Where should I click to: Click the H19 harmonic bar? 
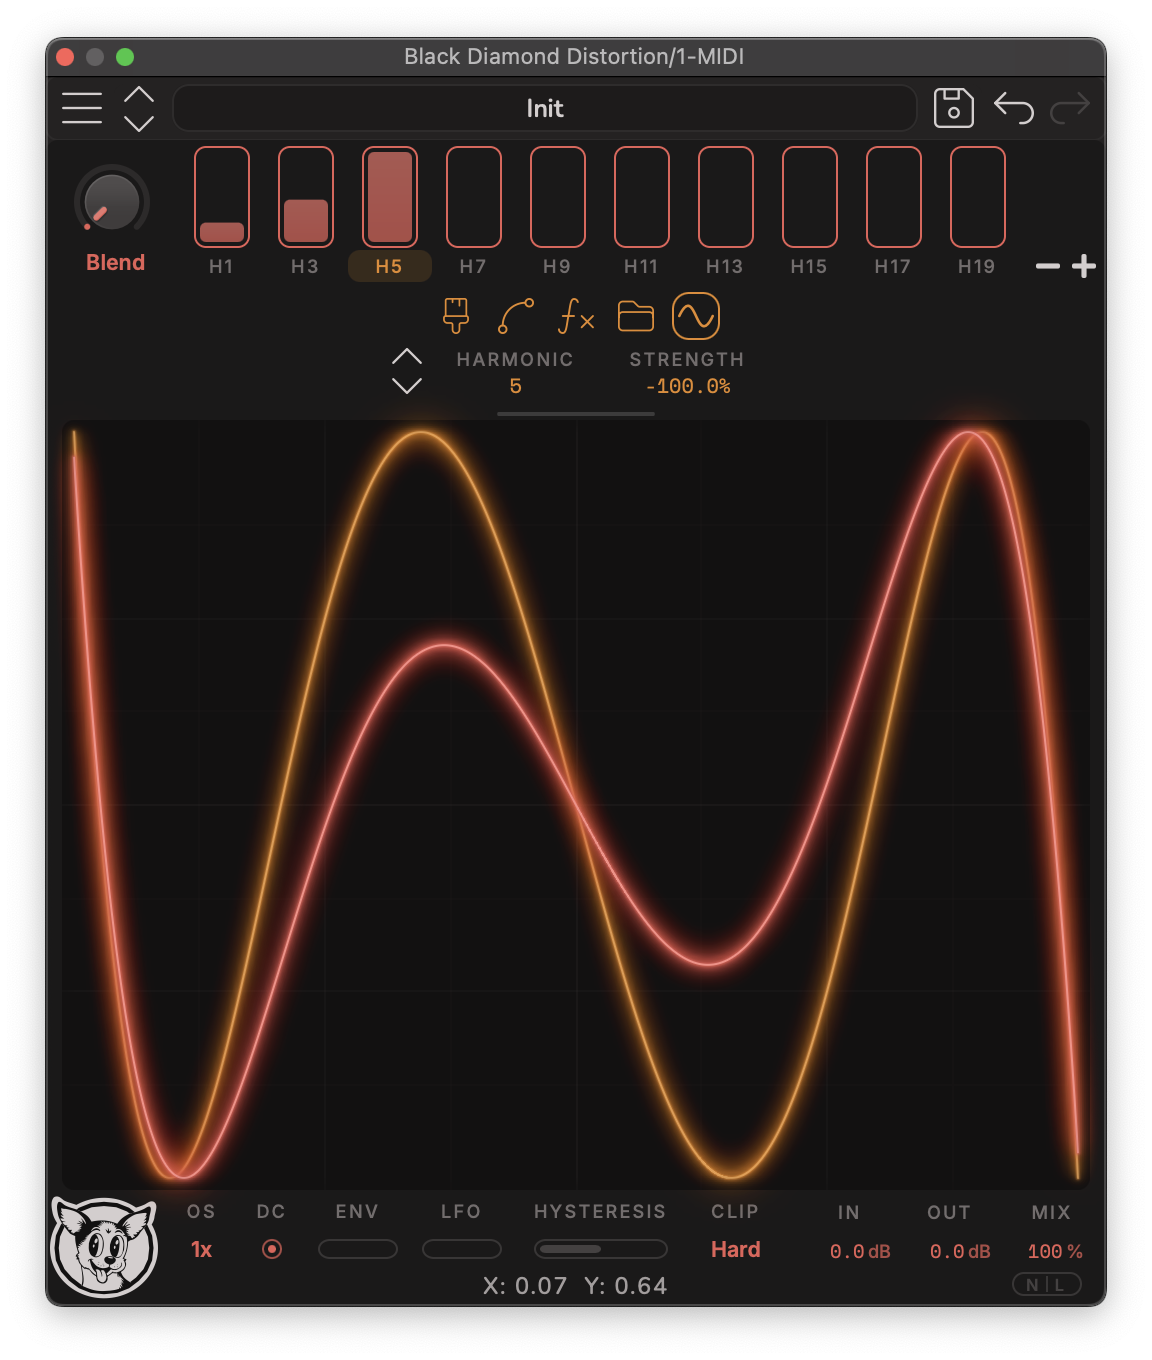pos(978,197)
